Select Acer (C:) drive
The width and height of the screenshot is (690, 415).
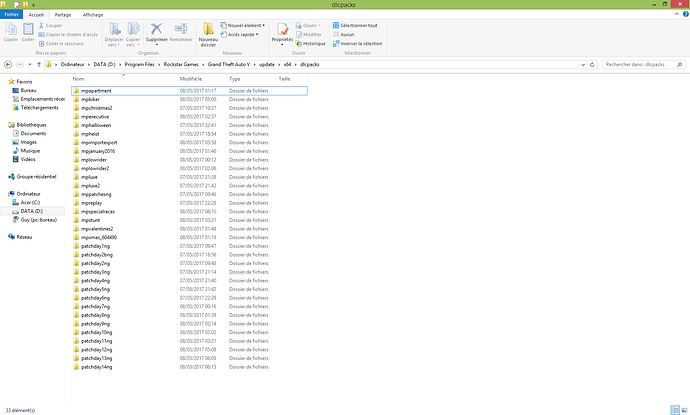point(30,202)
